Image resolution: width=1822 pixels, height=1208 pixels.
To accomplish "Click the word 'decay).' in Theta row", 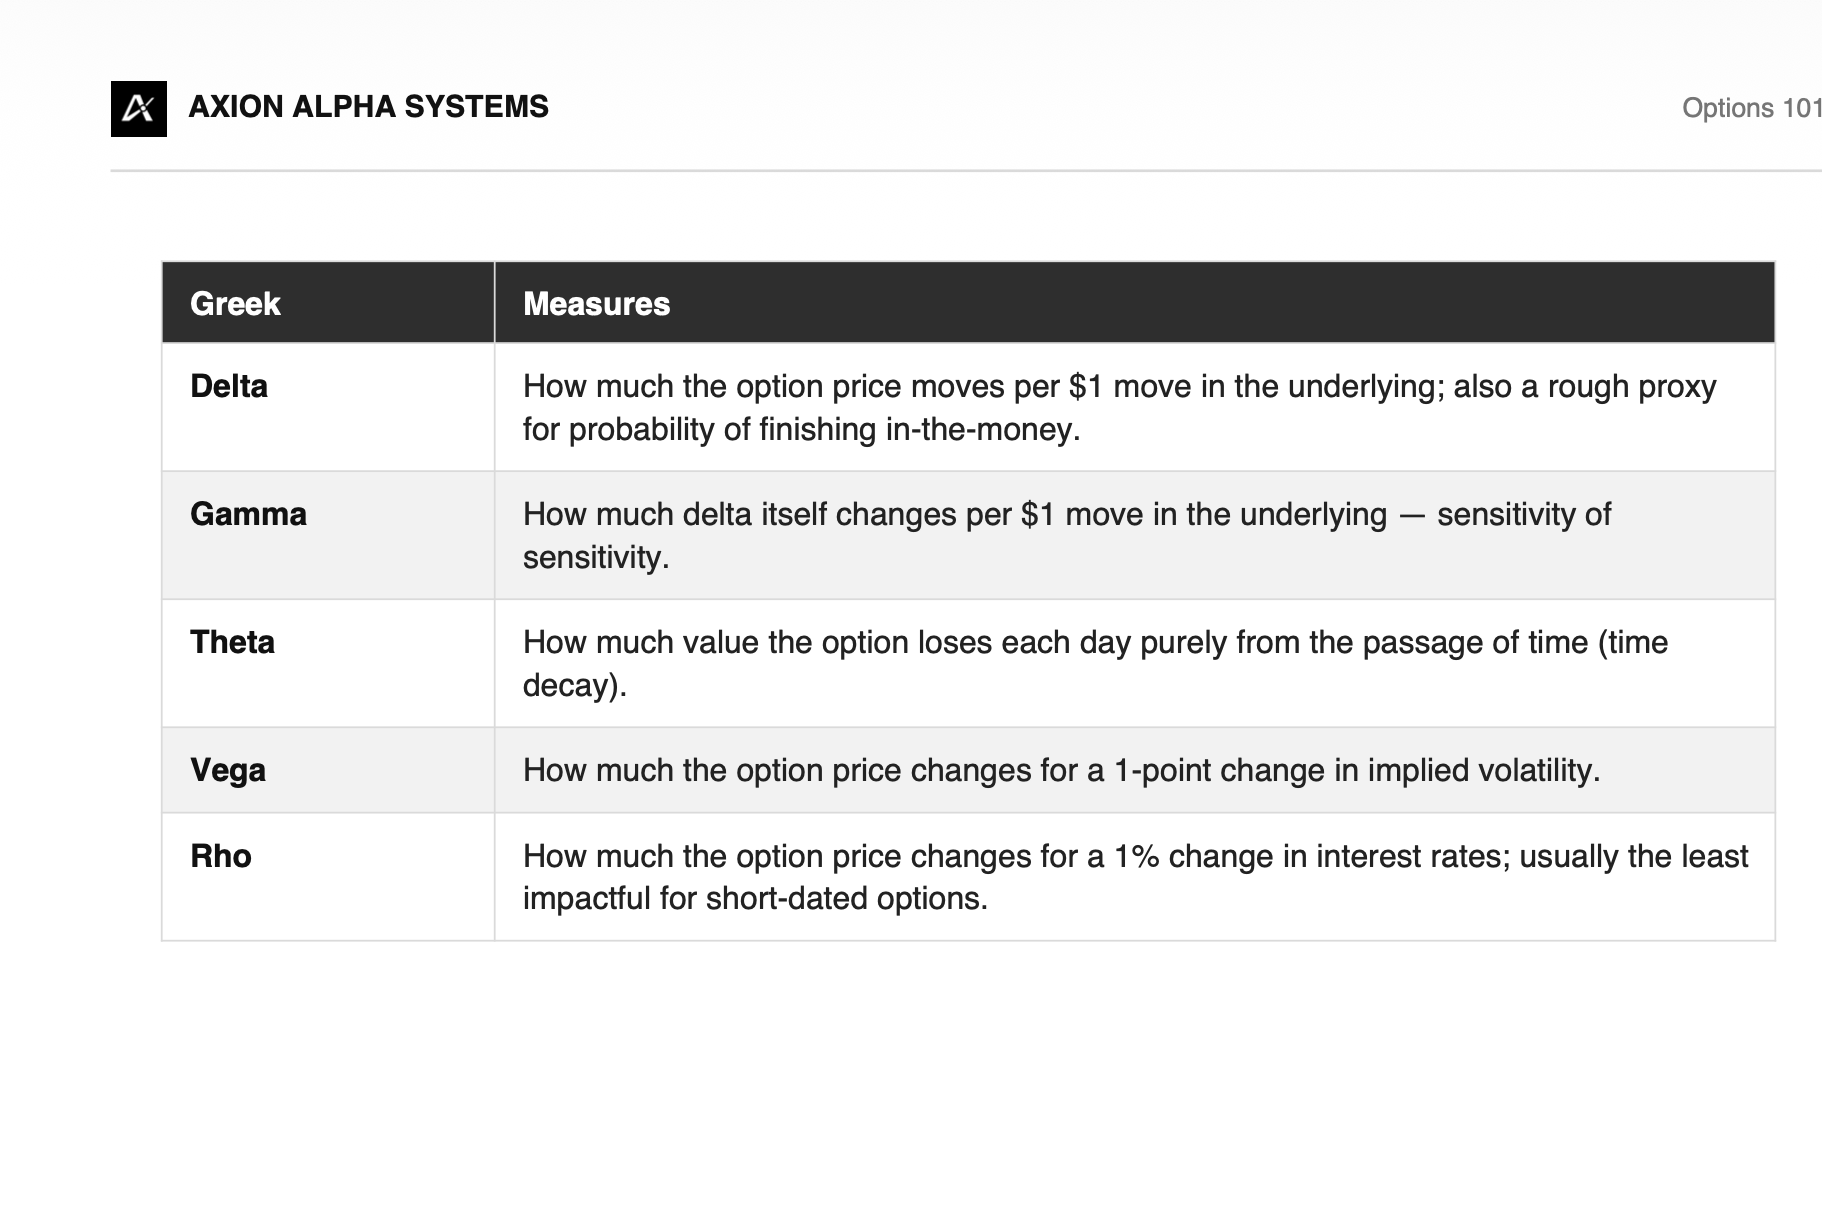I will 575,685.
